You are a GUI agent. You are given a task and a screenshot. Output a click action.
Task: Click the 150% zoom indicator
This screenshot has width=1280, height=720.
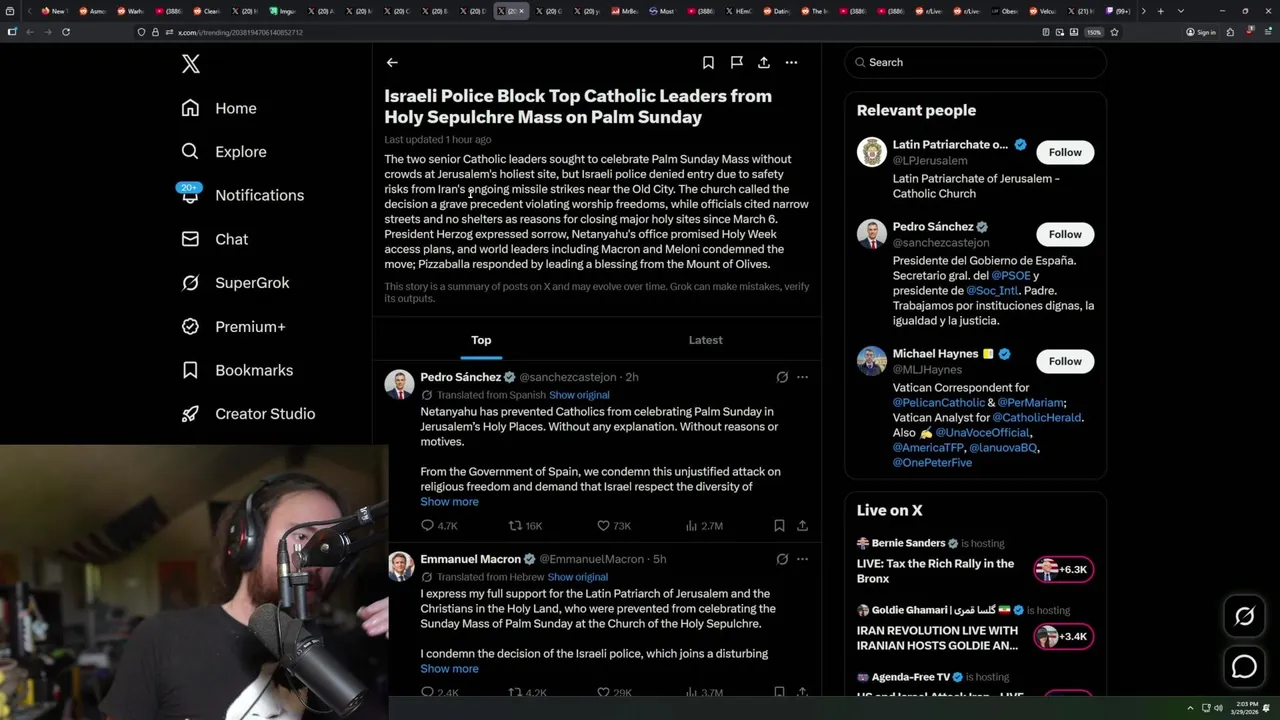coord(1094,32)
